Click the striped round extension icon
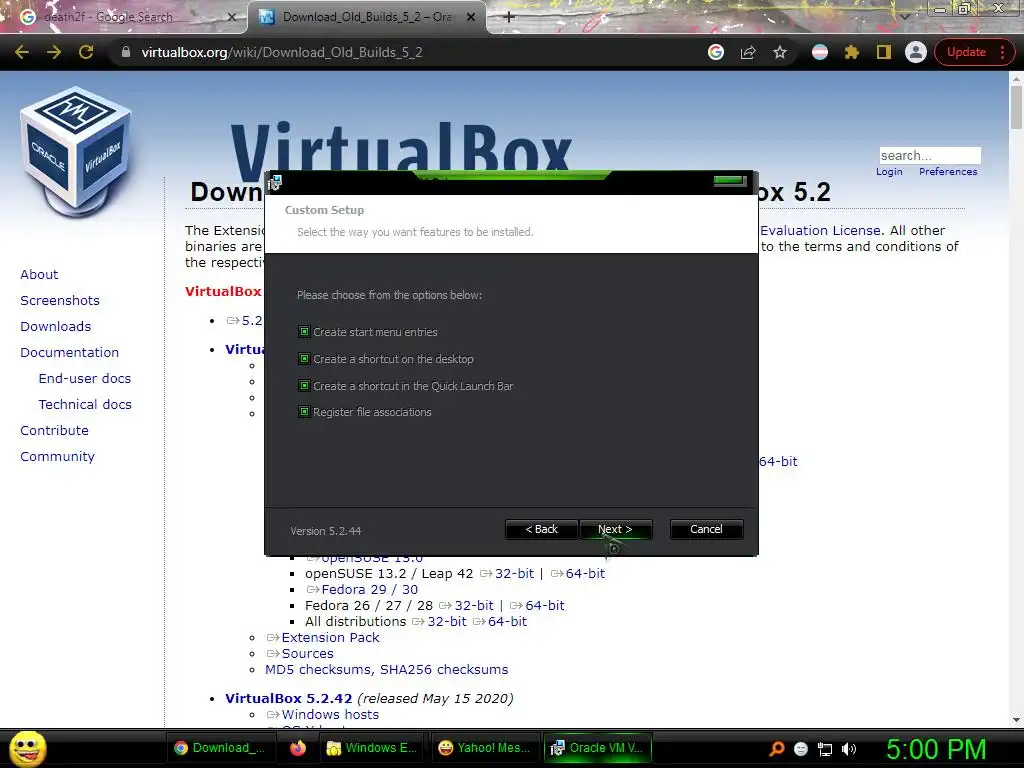 pyautogui.click(x=820, y=52)
